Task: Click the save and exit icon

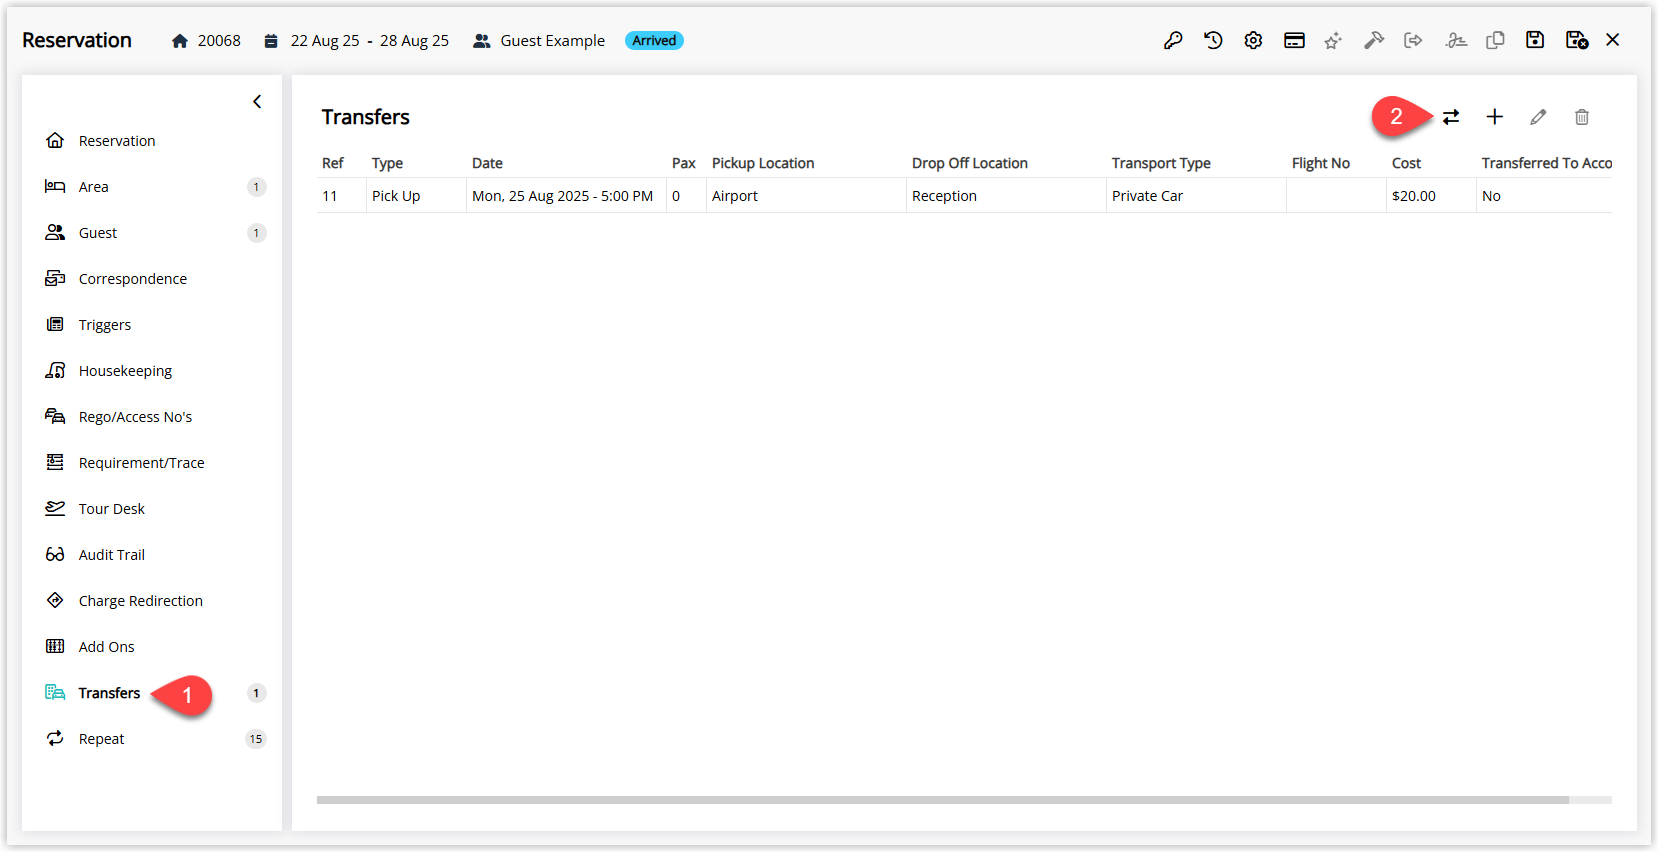Action: [1577, 40]
